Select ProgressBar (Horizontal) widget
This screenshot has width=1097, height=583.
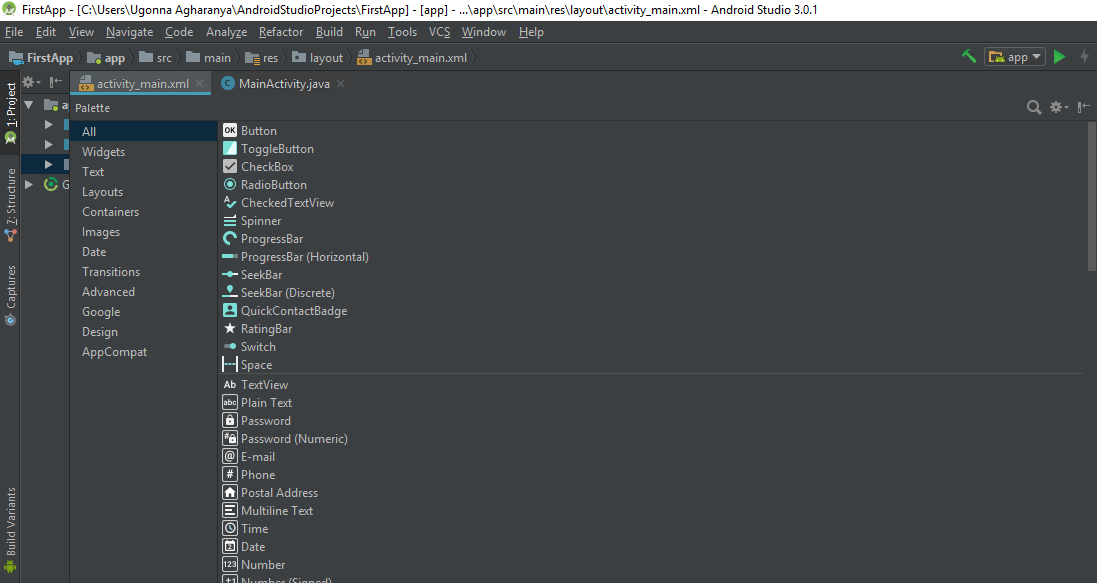[295, 257]
